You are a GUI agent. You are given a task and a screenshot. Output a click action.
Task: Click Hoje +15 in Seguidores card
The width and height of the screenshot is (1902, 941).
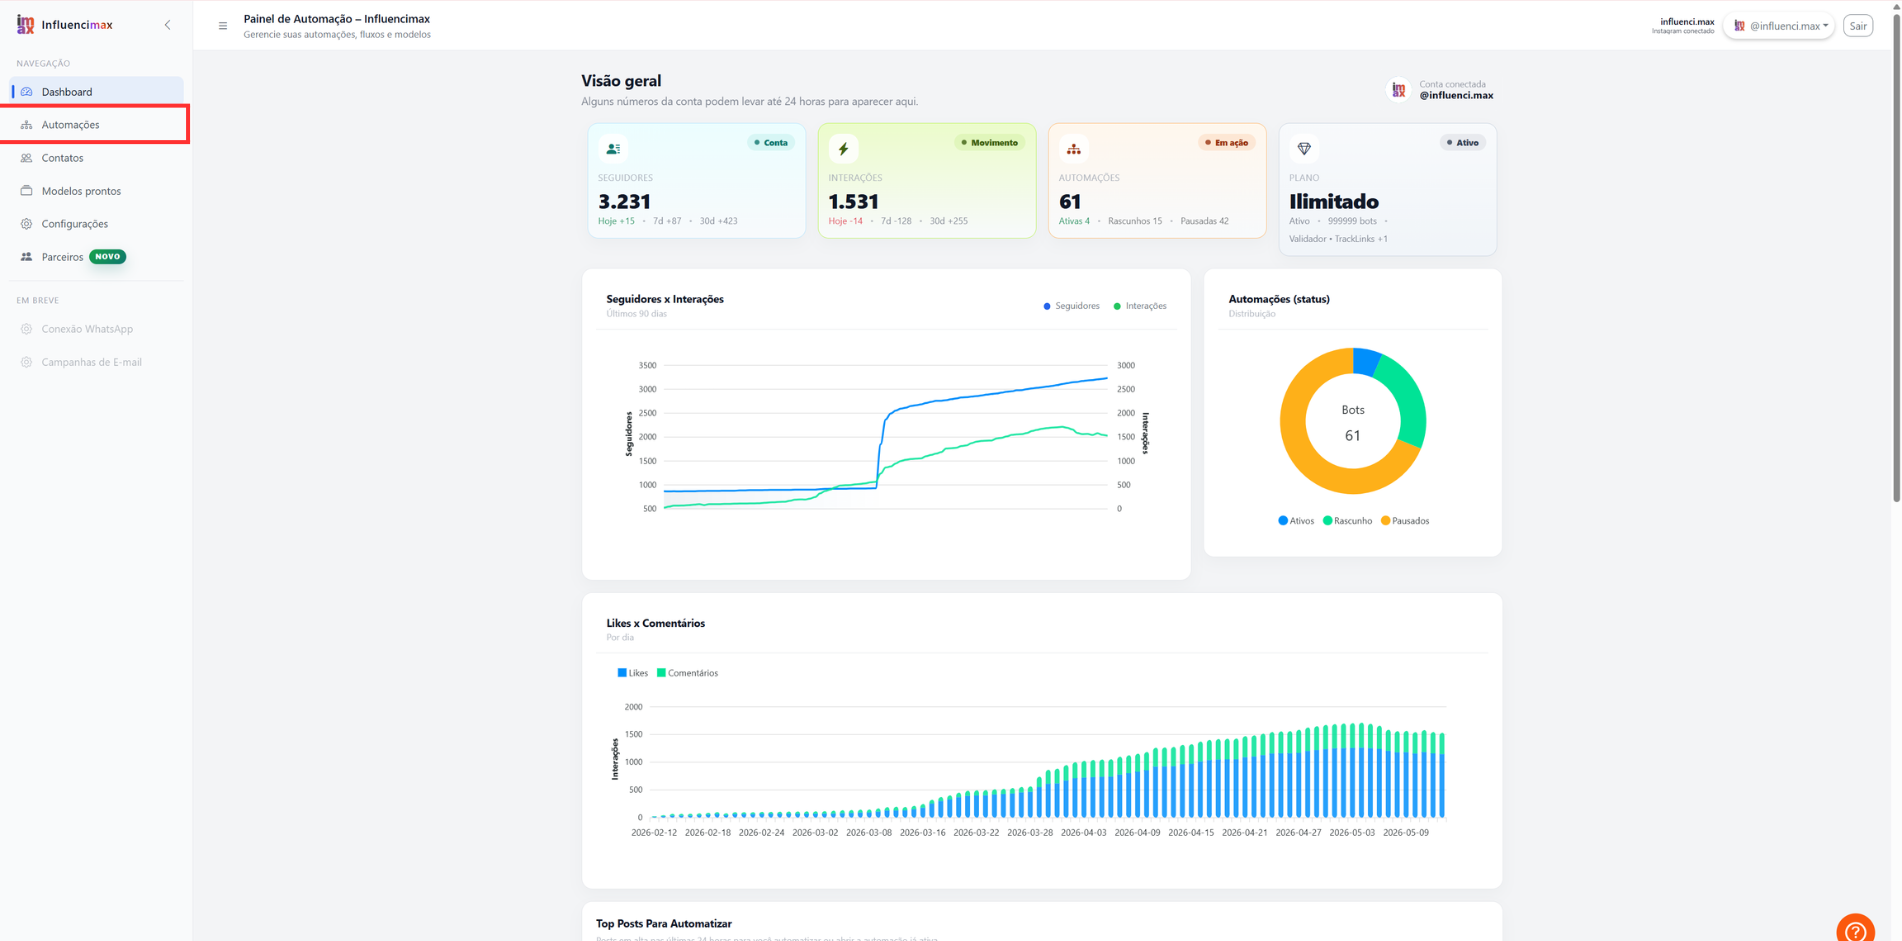click(x=616, y=221)
